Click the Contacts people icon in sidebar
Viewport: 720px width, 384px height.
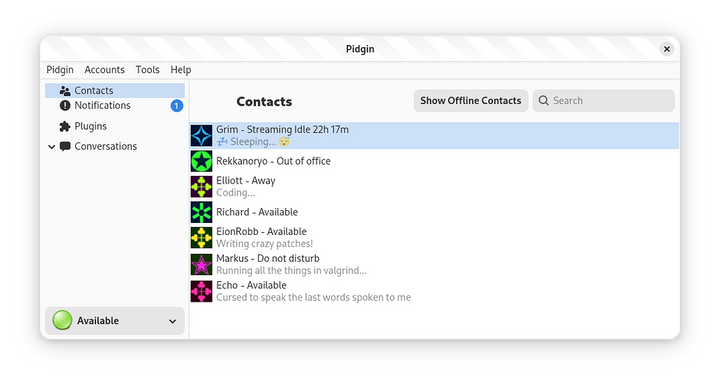pos(65,90)
